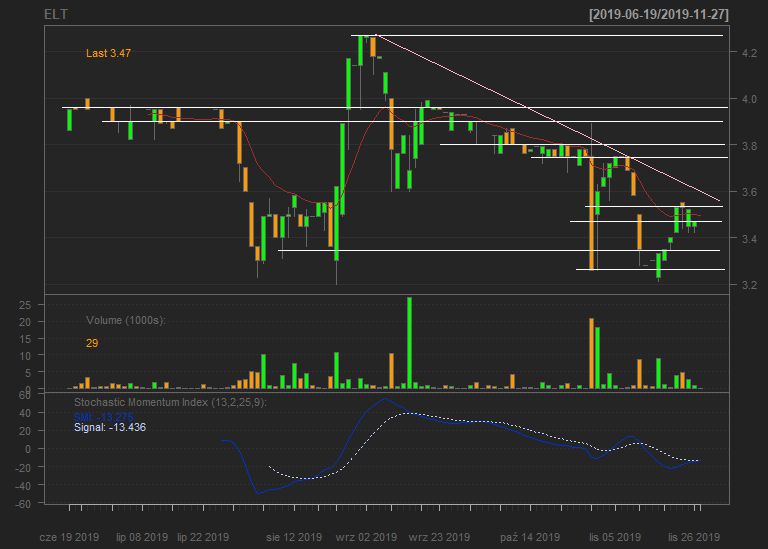Click the 3.4 price axis label
768x549 pixels.
coord(749,239)
